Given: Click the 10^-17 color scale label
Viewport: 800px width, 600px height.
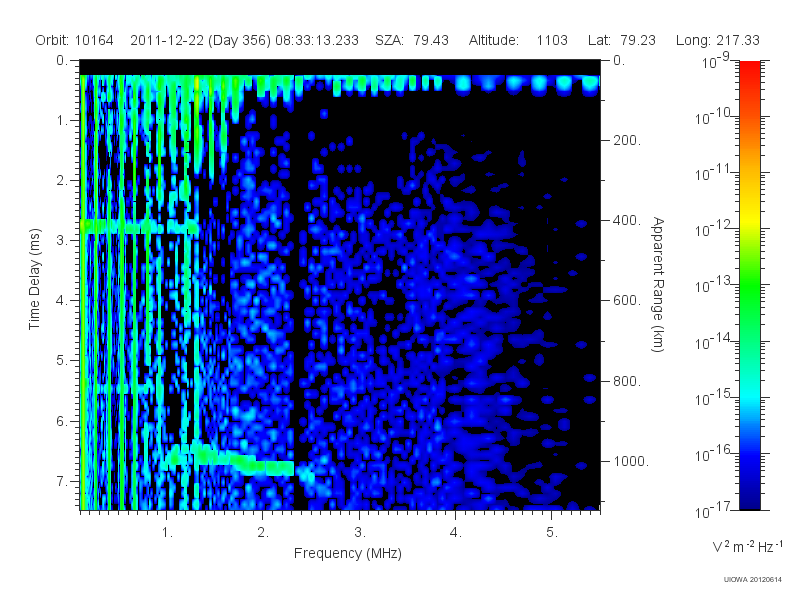Looking at the screenshot, I should tap(712, 510).
